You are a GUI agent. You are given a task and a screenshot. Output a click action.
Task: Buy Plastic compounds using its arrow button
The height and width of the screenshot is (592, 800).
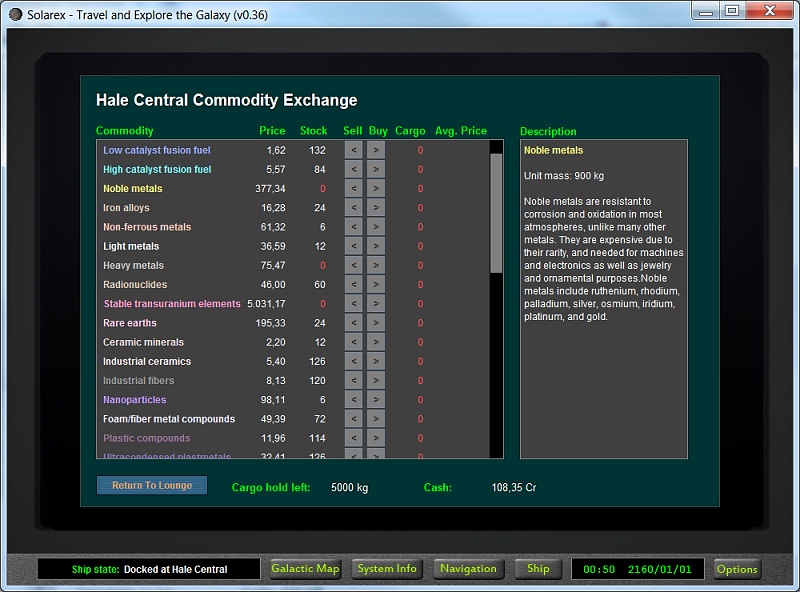click(375, 439)
